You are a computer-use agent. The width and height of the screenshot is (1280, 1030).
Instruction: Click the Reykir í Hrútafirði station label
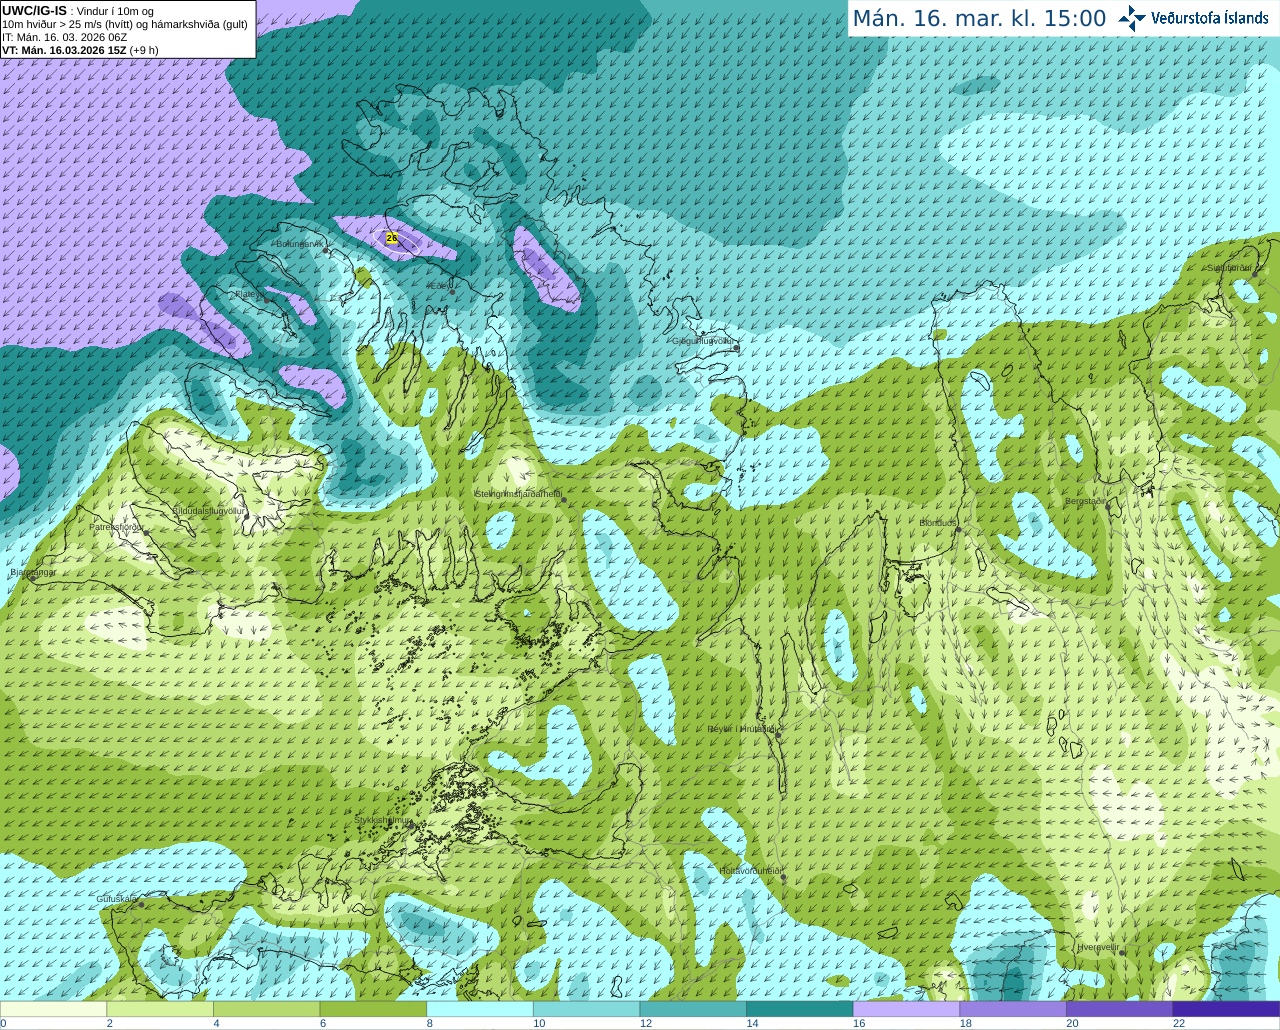pyautogui.click(x=741, y=729)
